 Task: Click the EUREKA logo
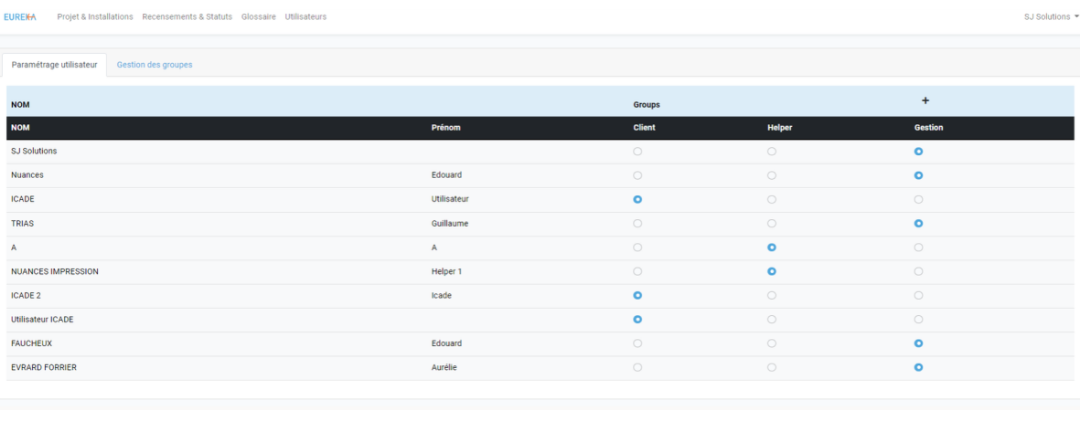click(20, 17)
